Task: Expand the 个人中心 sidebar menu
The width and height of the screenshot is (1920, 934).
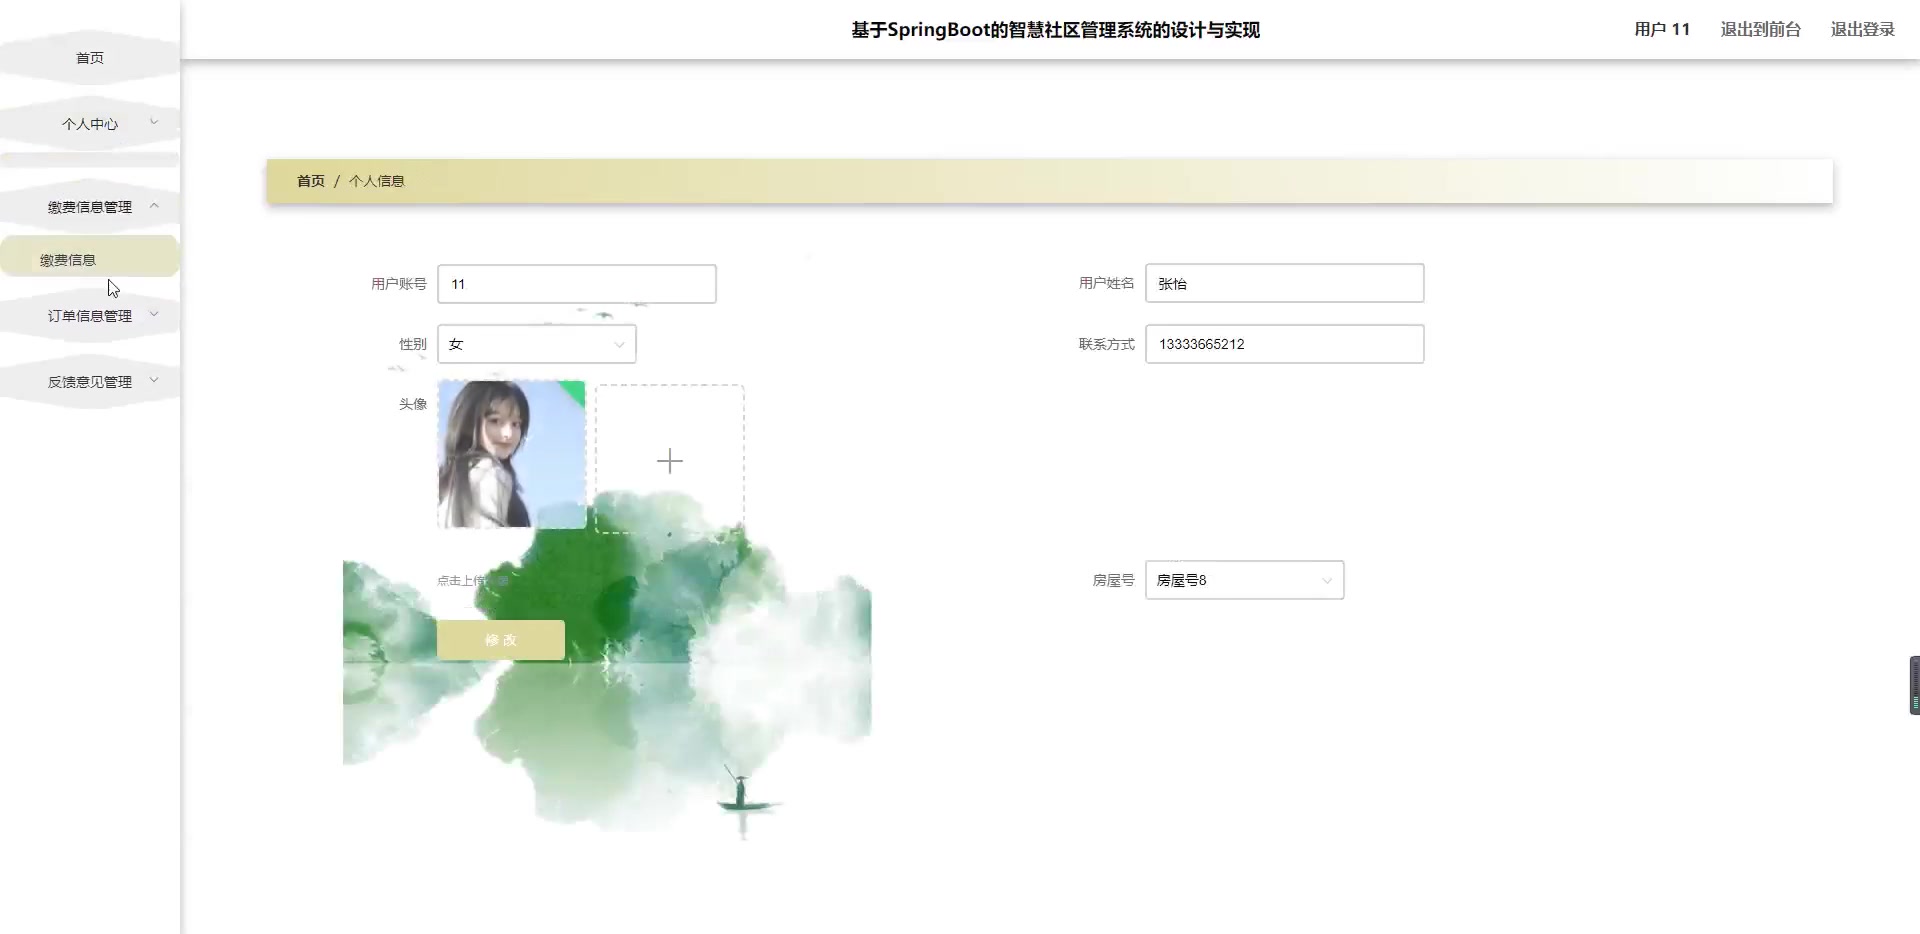Action: click(90, 124)
